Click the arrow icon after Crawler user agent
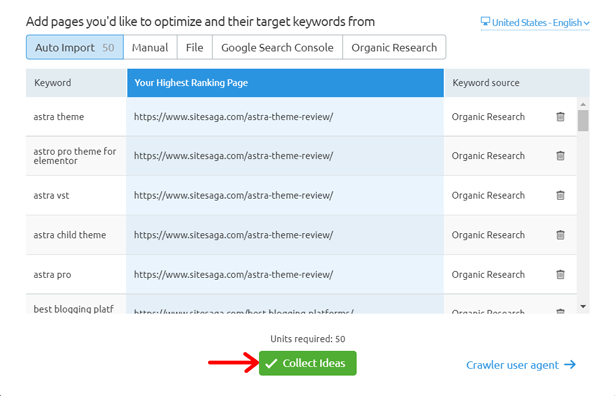The image size is (615, 396). coord(570,365)
